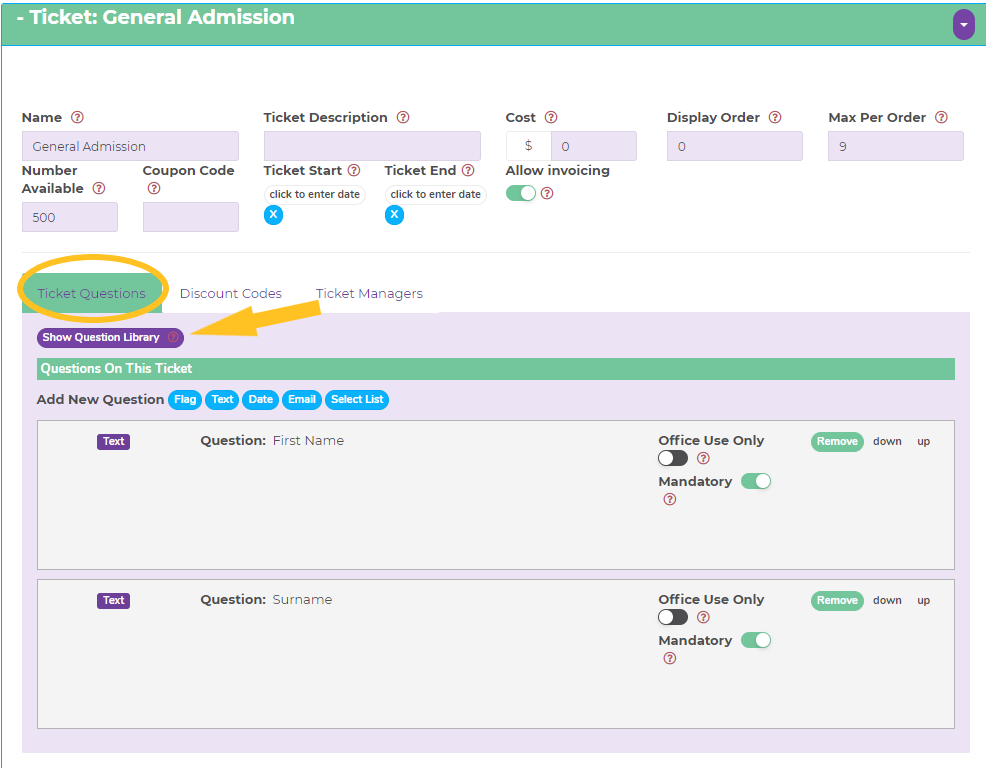Enable Office Use Only for First Name
Image resolution: width=986 pixels, height=768 pixels.
pos(673,458)
